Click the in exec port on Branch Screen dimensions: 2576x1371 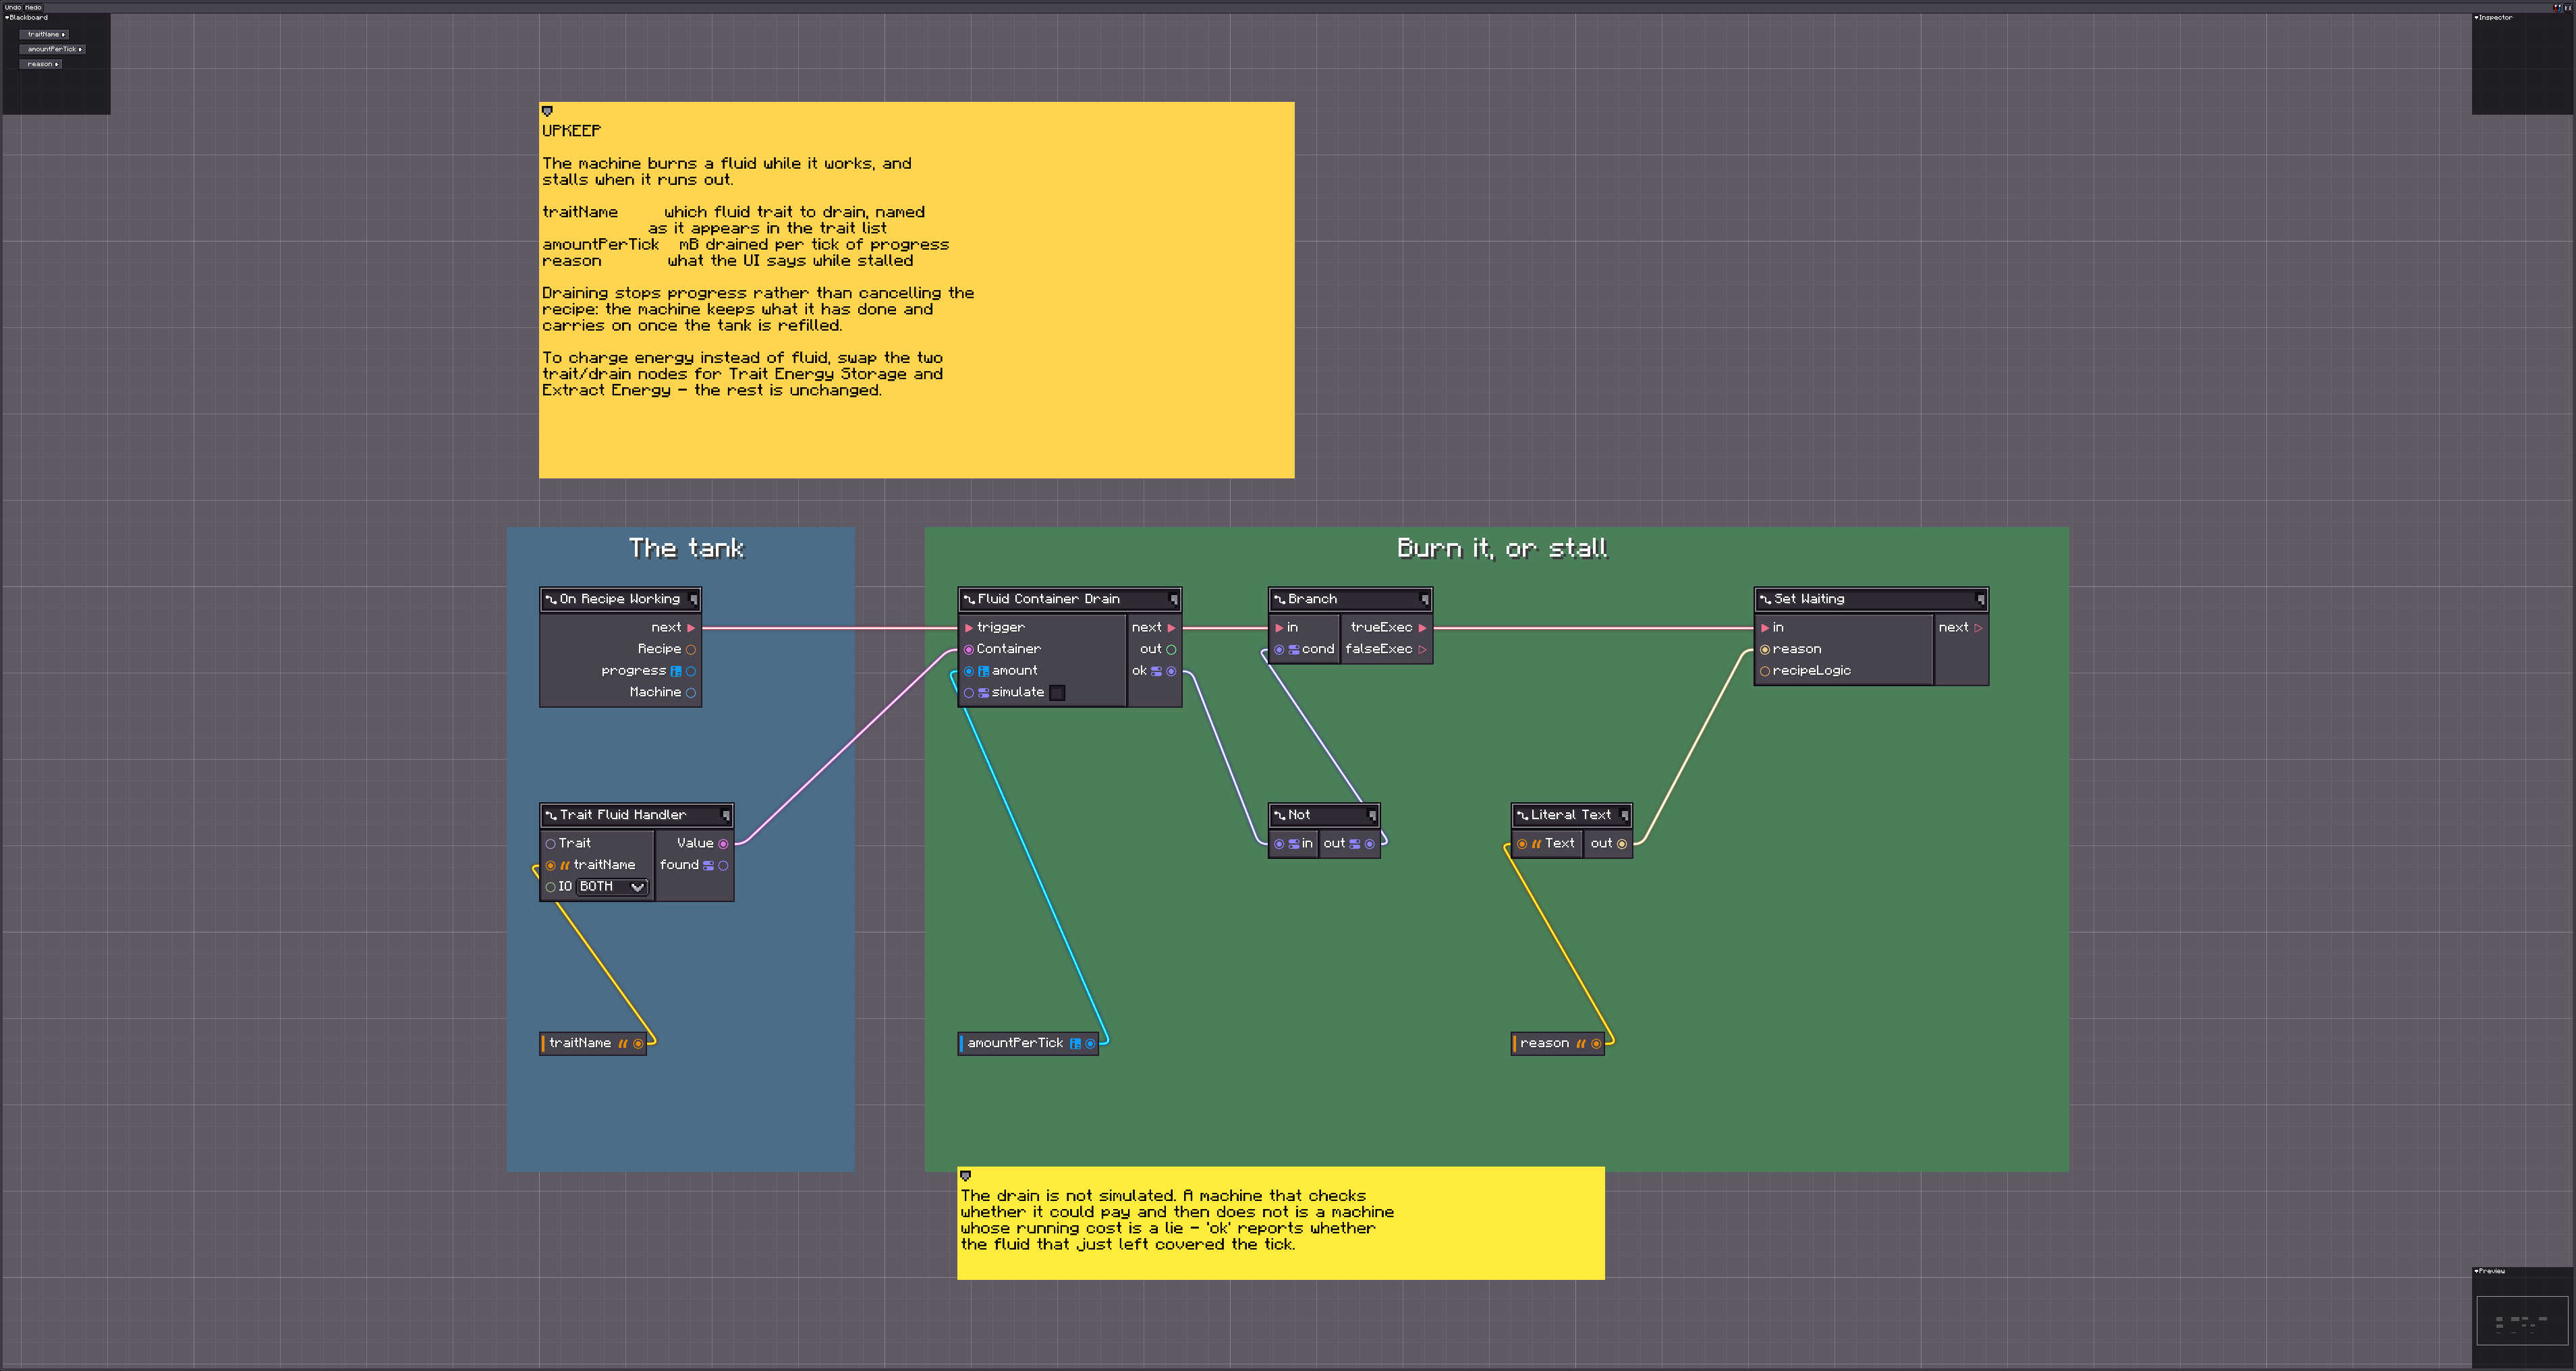(1279, 628)
